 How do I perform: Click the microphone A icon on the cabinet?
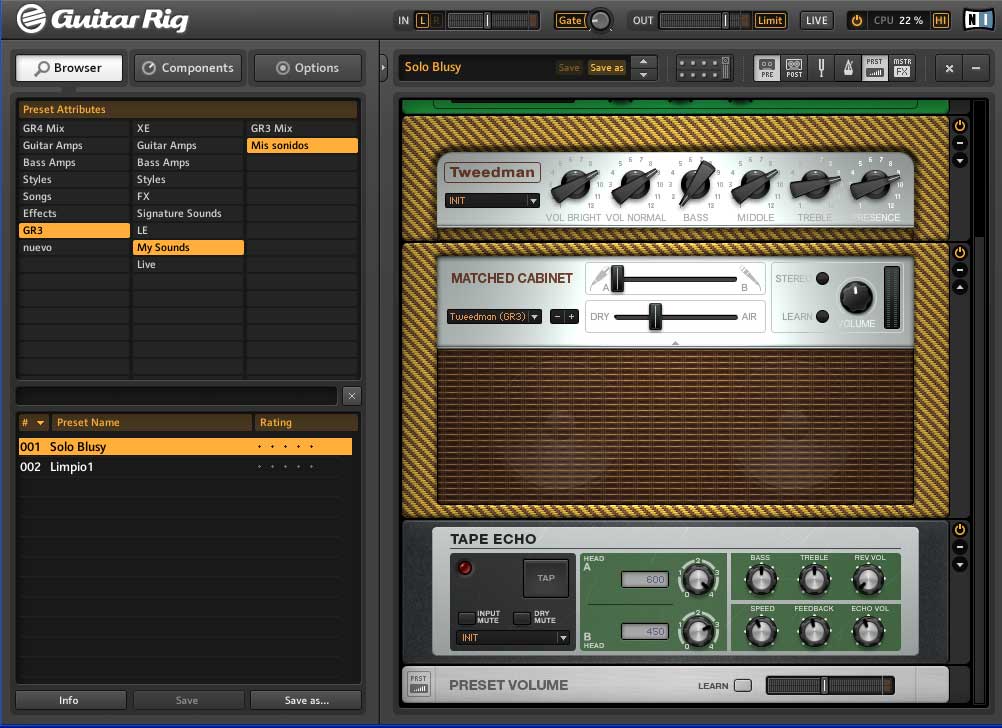(x=599, y=278)
